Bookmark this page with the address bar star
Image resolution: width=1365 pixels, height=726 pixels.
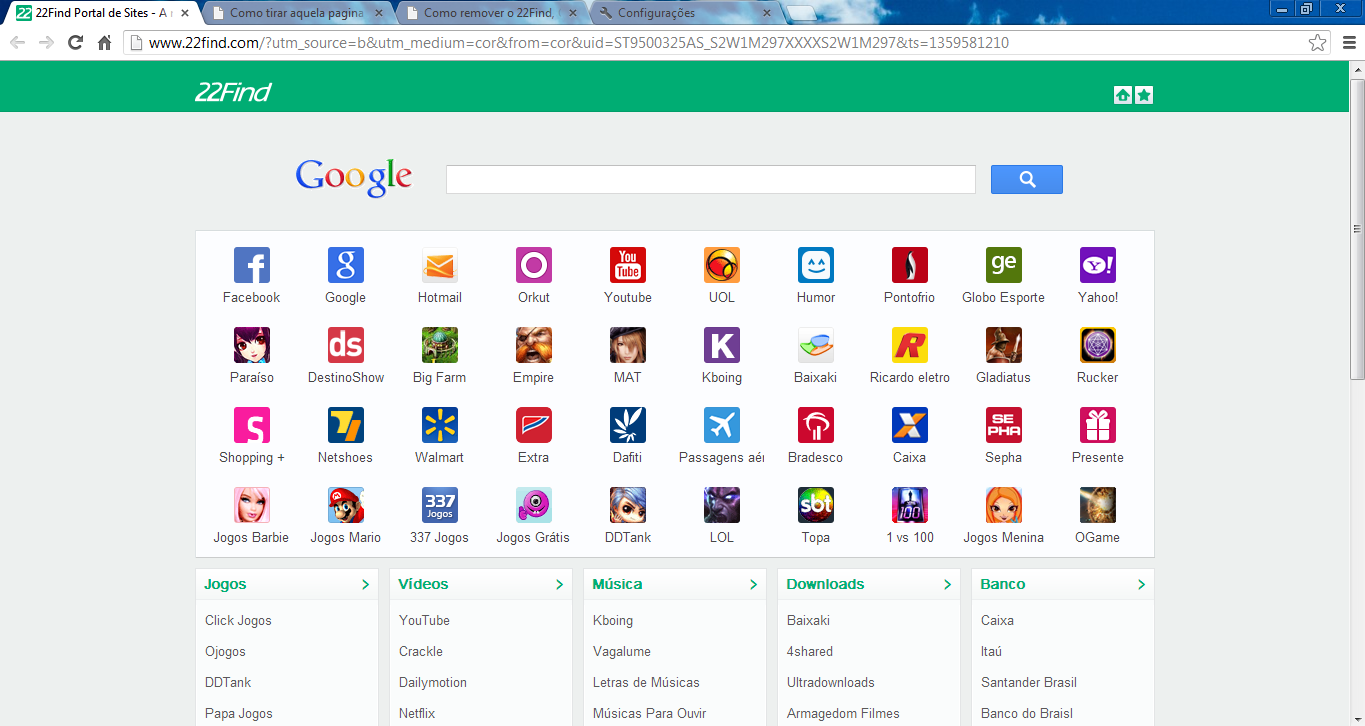click(x=1318, y=43)
